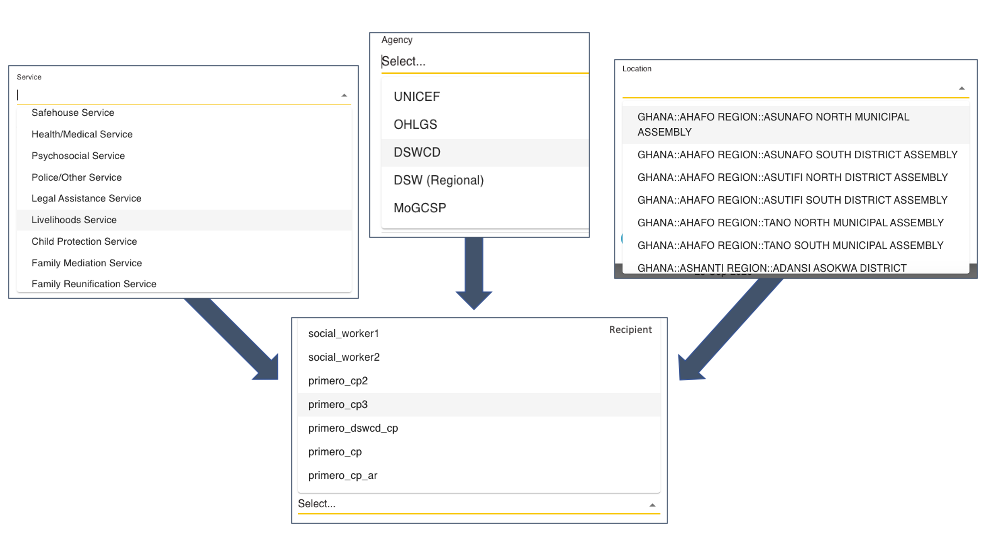Click the Service text input field
Viewport: 986px width, 555px height.
(x=176, y=95)
